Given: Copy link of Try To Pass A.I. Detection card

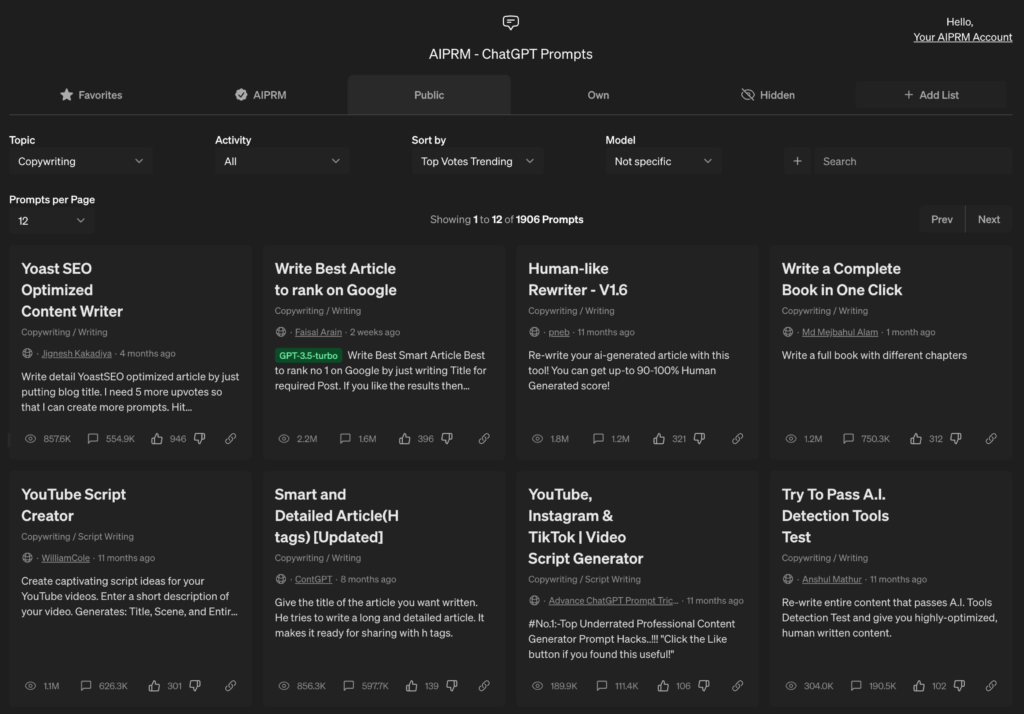Looking at the screenshot, I should (991, 685).
